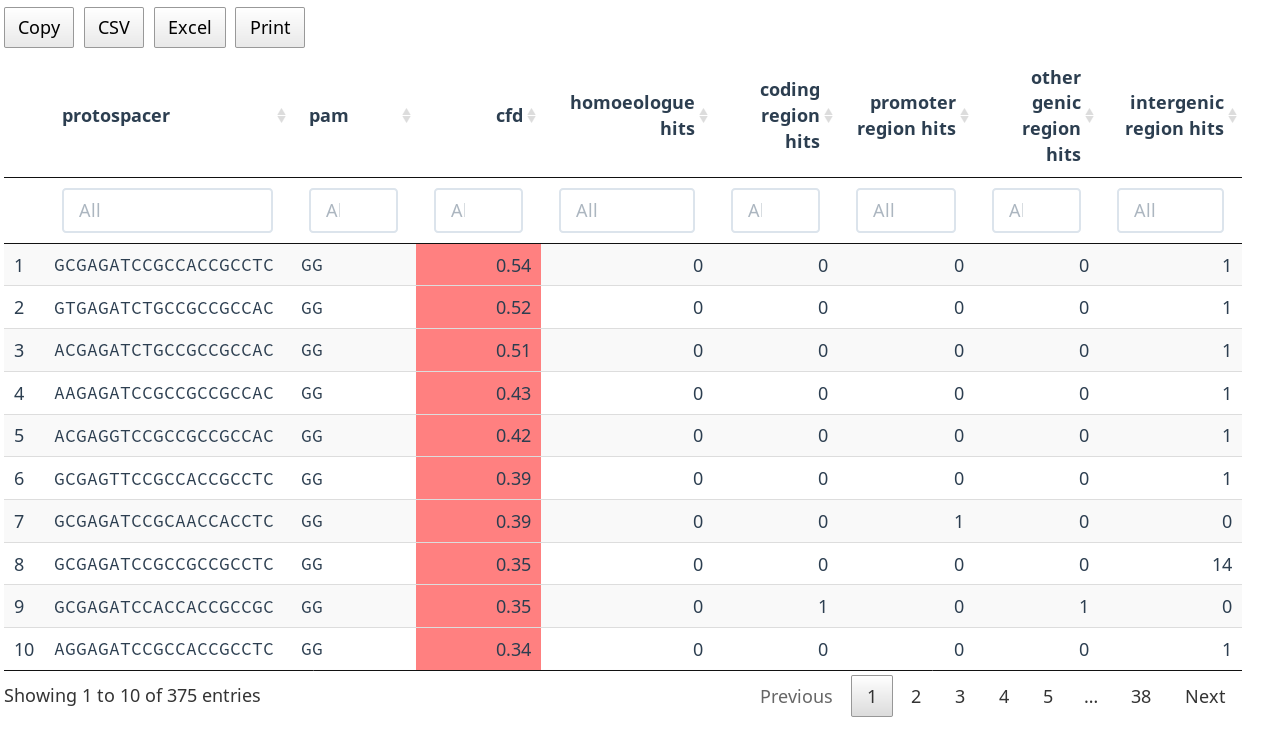Jump to last page 38
Image resolution: width=1261 pixels, height=736 pixels.
(1141, 697)
